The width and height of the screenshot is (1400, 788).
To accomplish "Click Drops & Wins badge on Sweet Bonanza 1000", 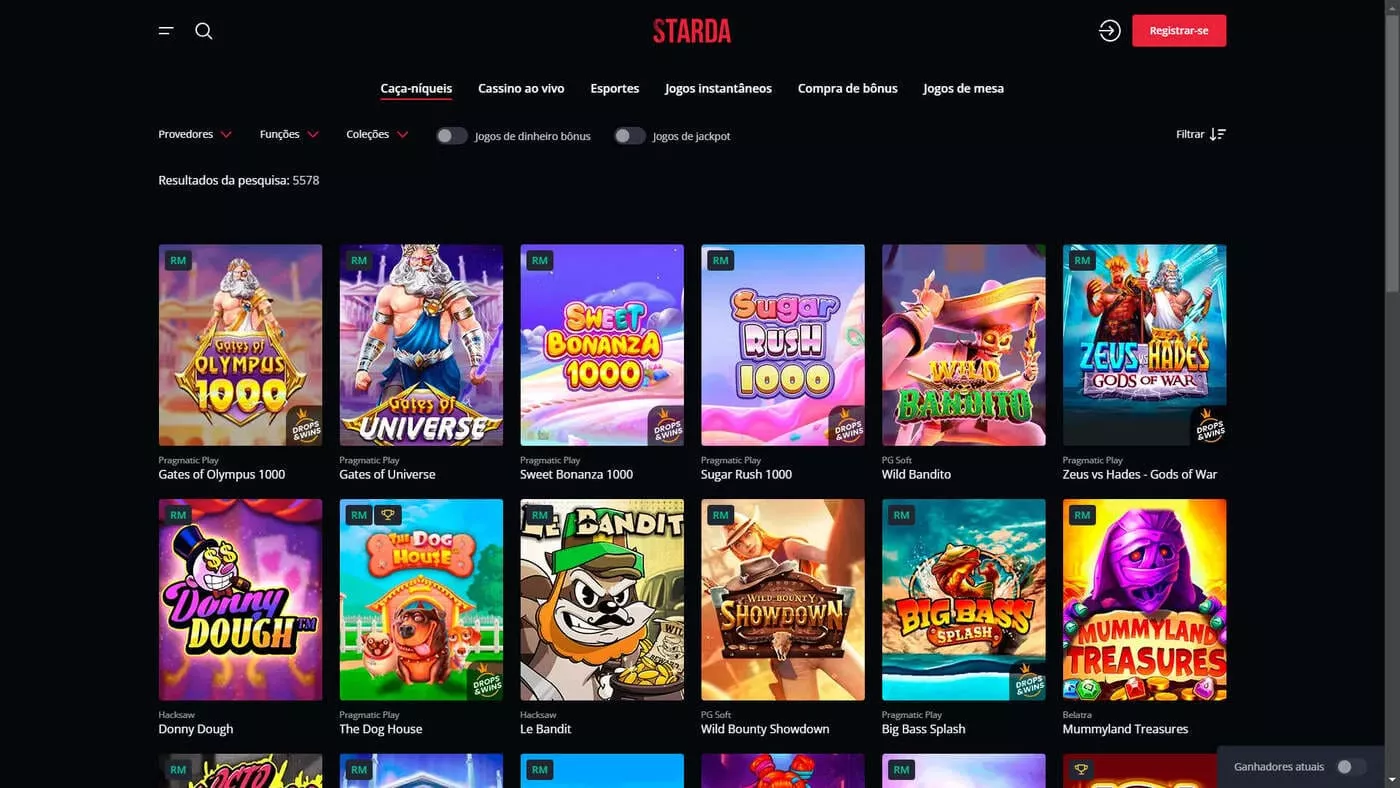I will click(x=666, y=426).
